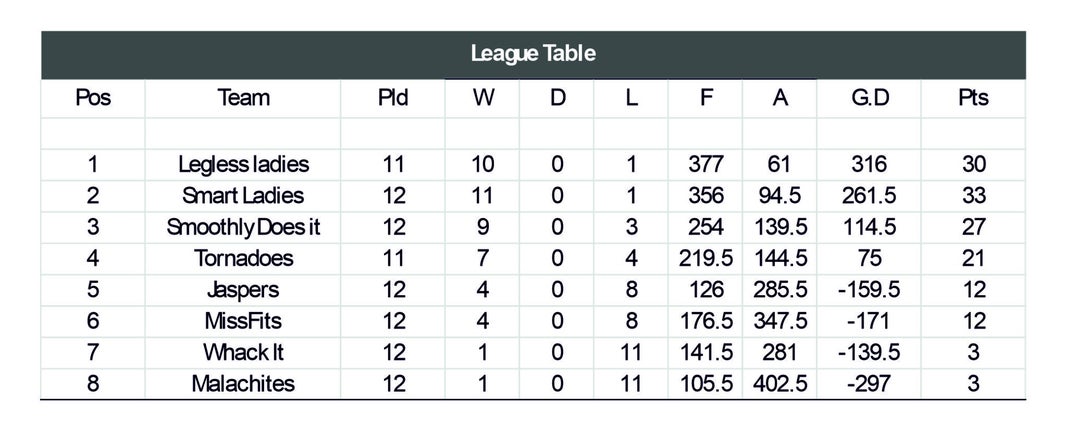
Task: Select the MissFits team cell
Action: tap(243, 321)
